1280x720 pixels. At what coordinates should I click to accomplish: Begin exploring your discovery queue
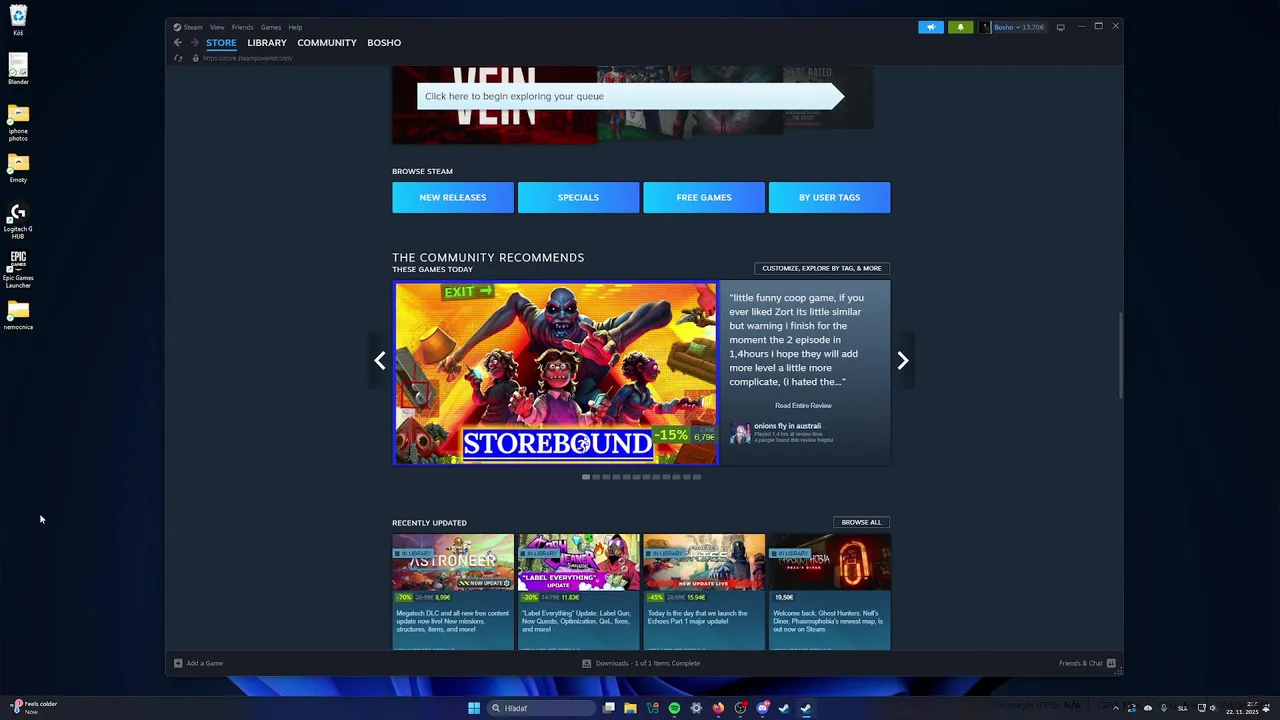630,96
